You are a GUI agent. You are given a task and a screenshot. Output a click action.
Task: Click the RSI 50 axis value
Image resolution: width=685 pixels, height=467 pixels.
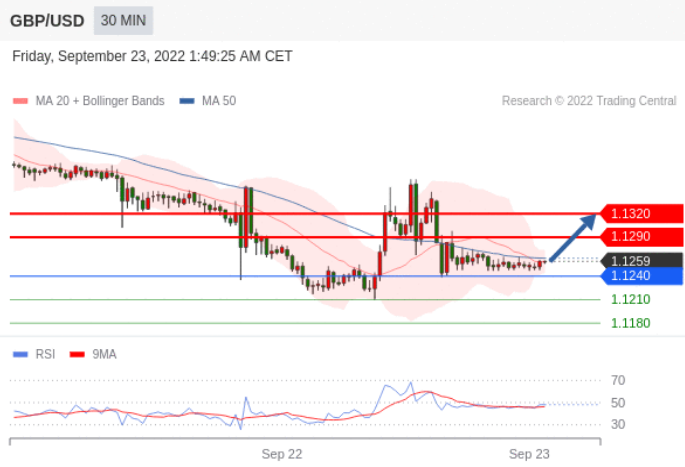[x=618, y=403]
